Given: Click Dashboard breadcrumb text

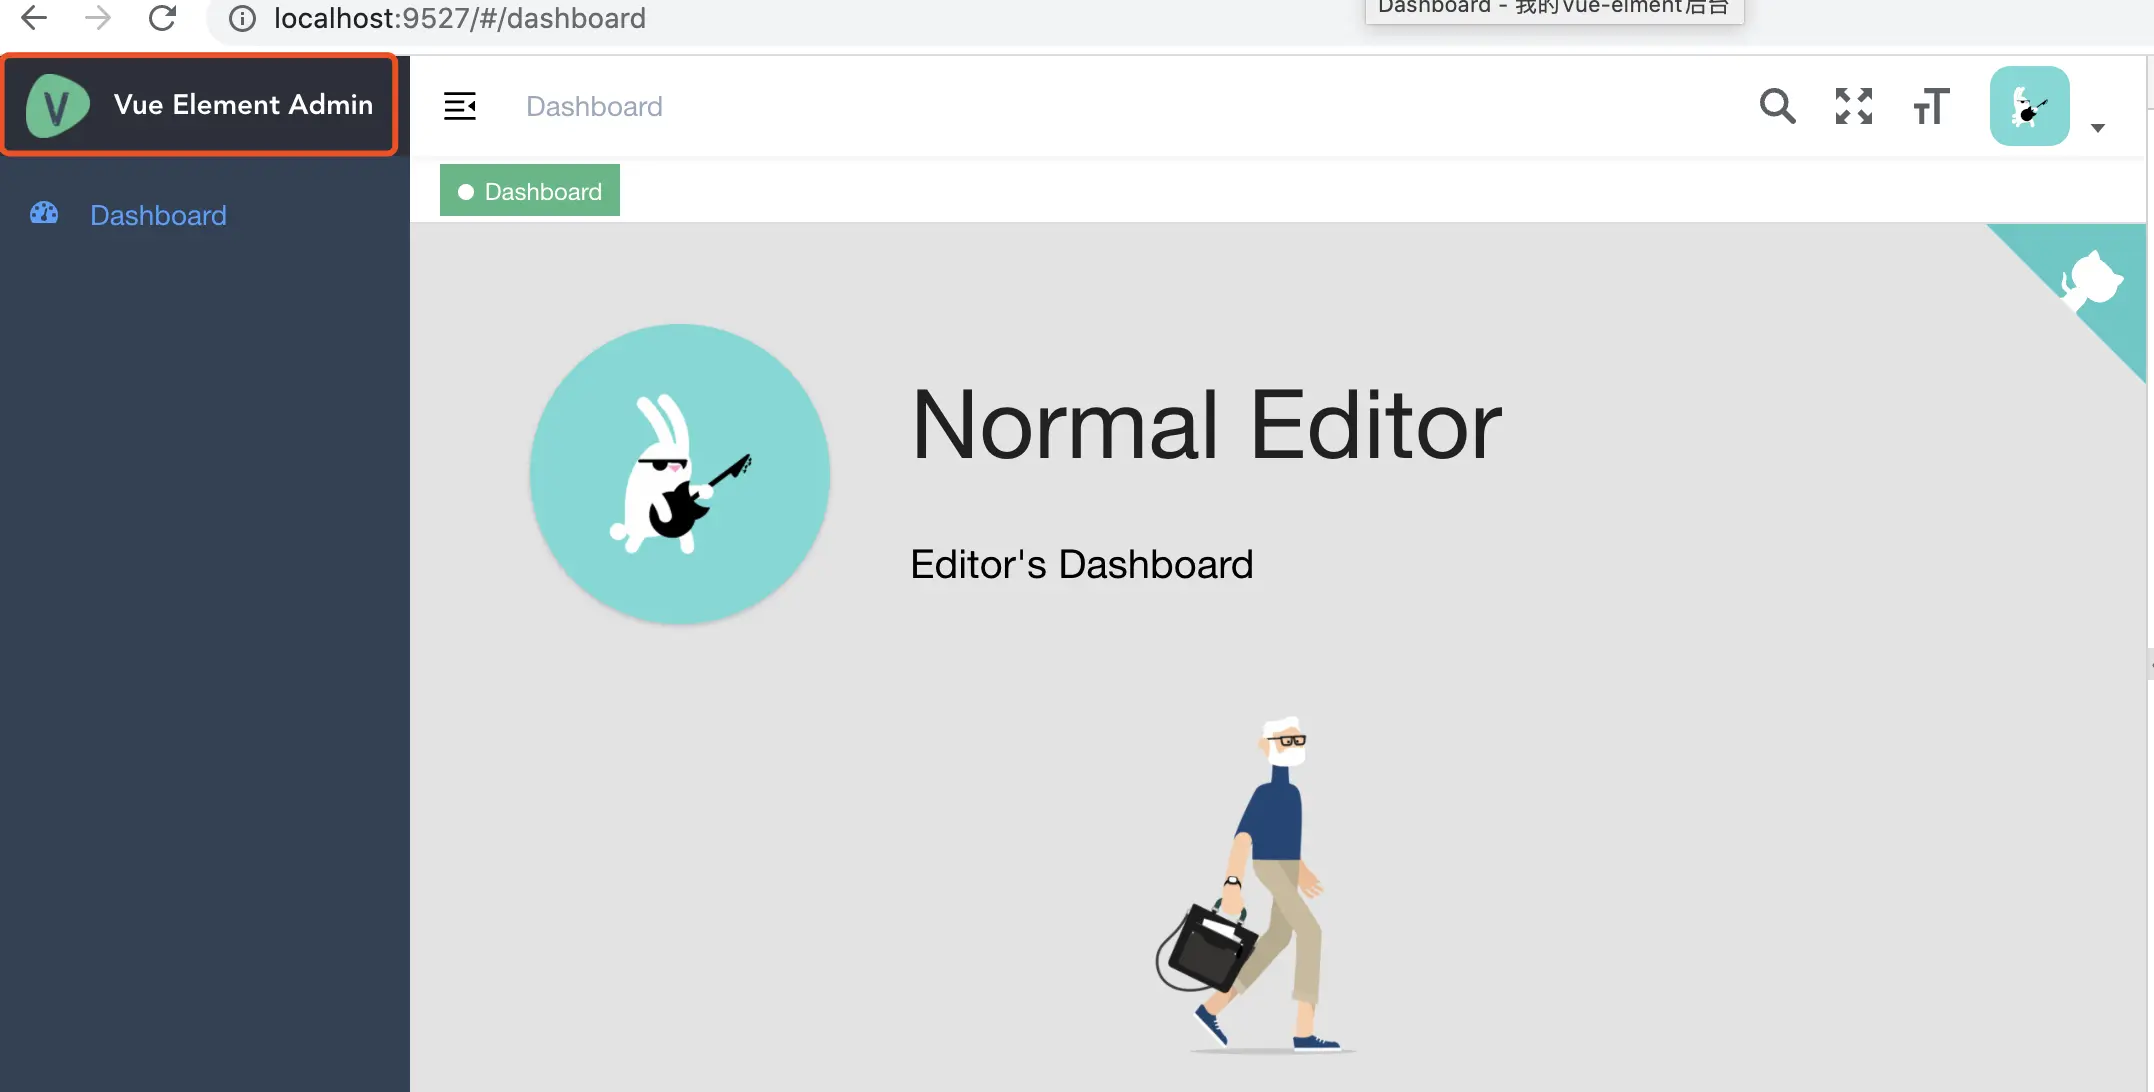Looking at the screenshot, I should (594, 106).
